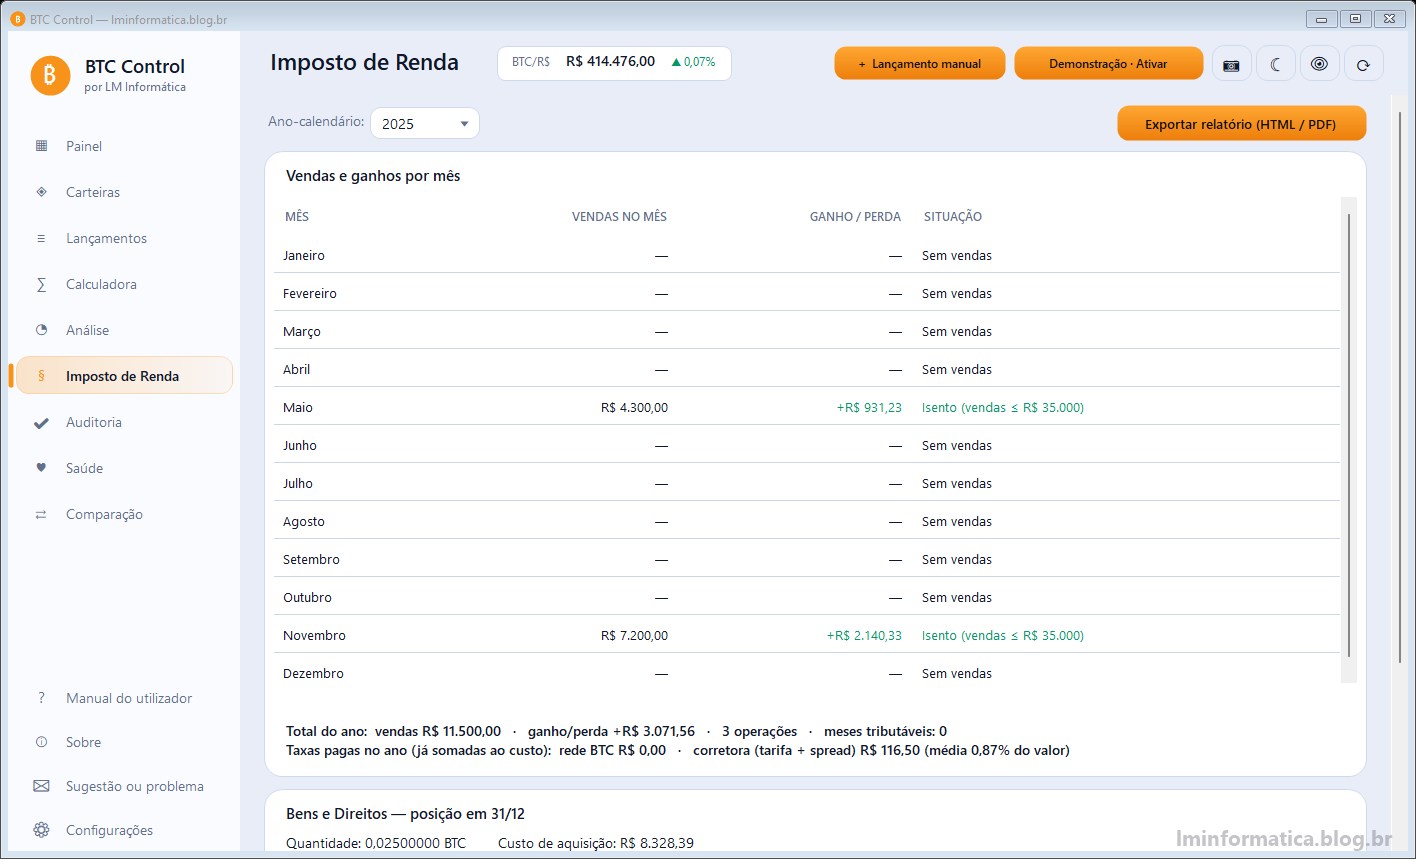Image resolution: width=1416 pixels, height=859 pixels.
Task: Toggle dark mode with the moon icon
Action: 1276,64
